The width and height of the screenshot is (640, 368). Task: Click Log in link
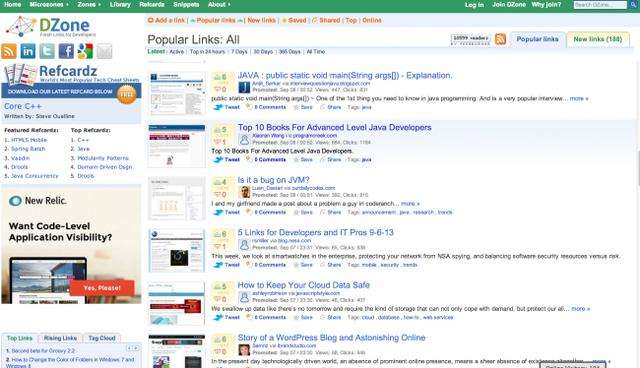474,5
